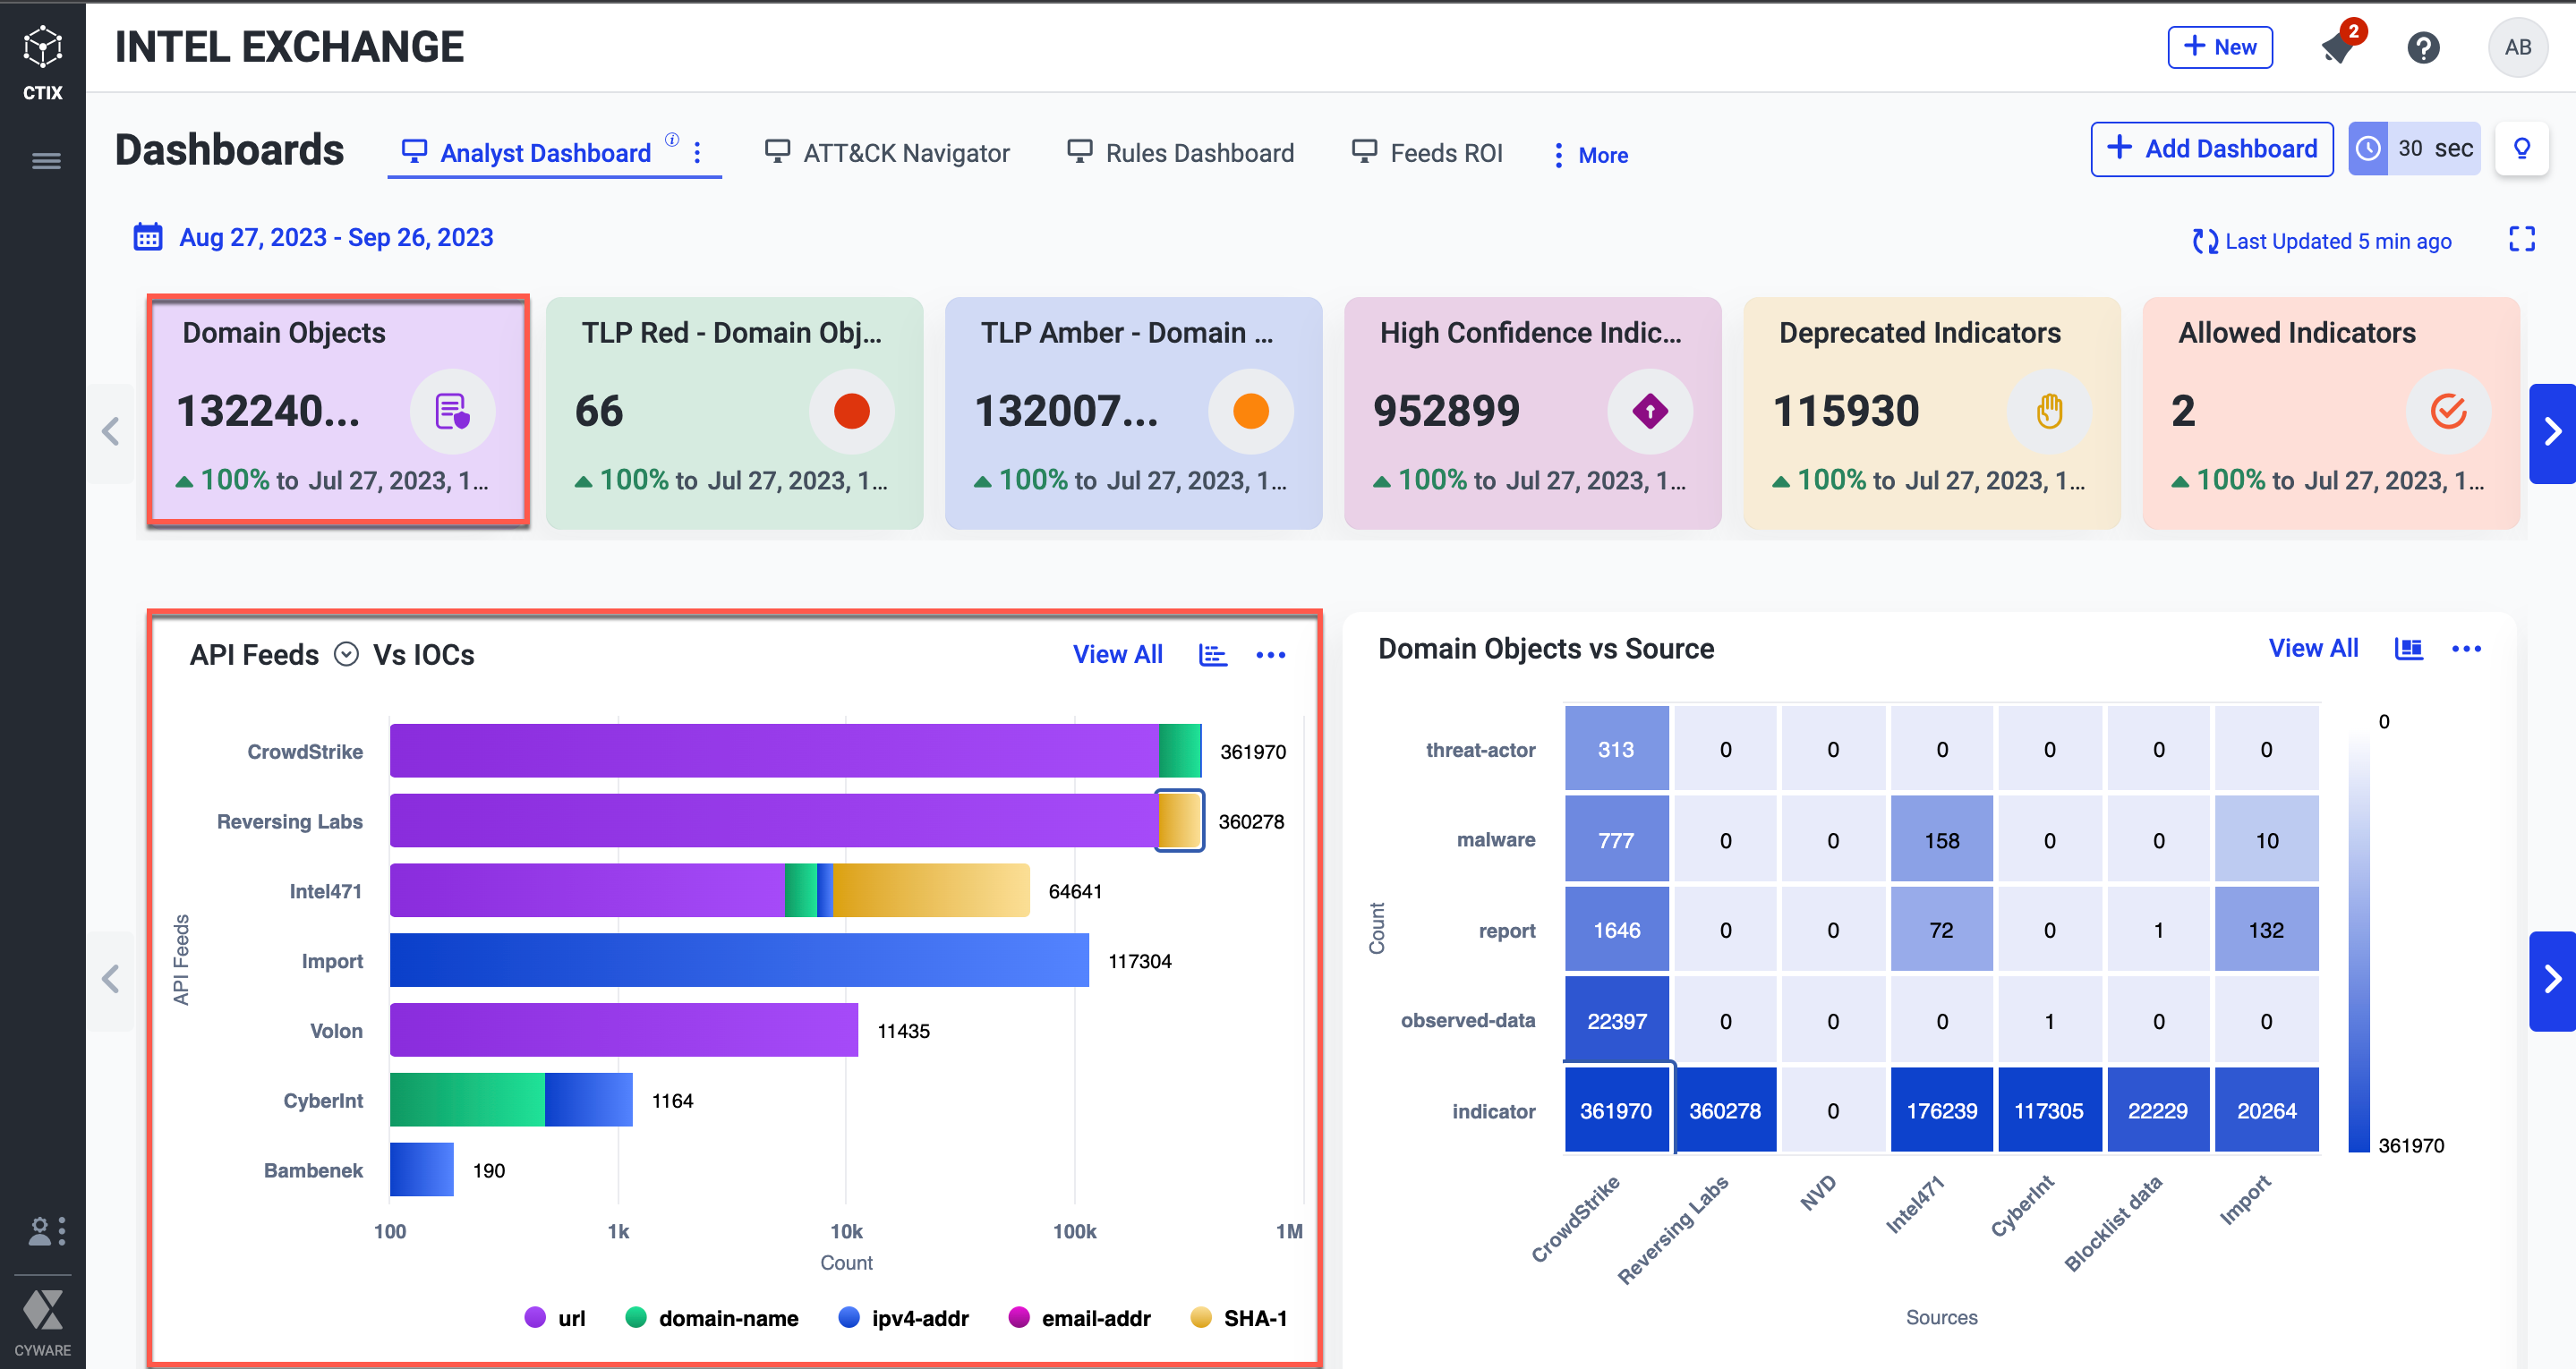Click the Reversing Labs SHA-1 bar segment

click(x=1179, y=821)
